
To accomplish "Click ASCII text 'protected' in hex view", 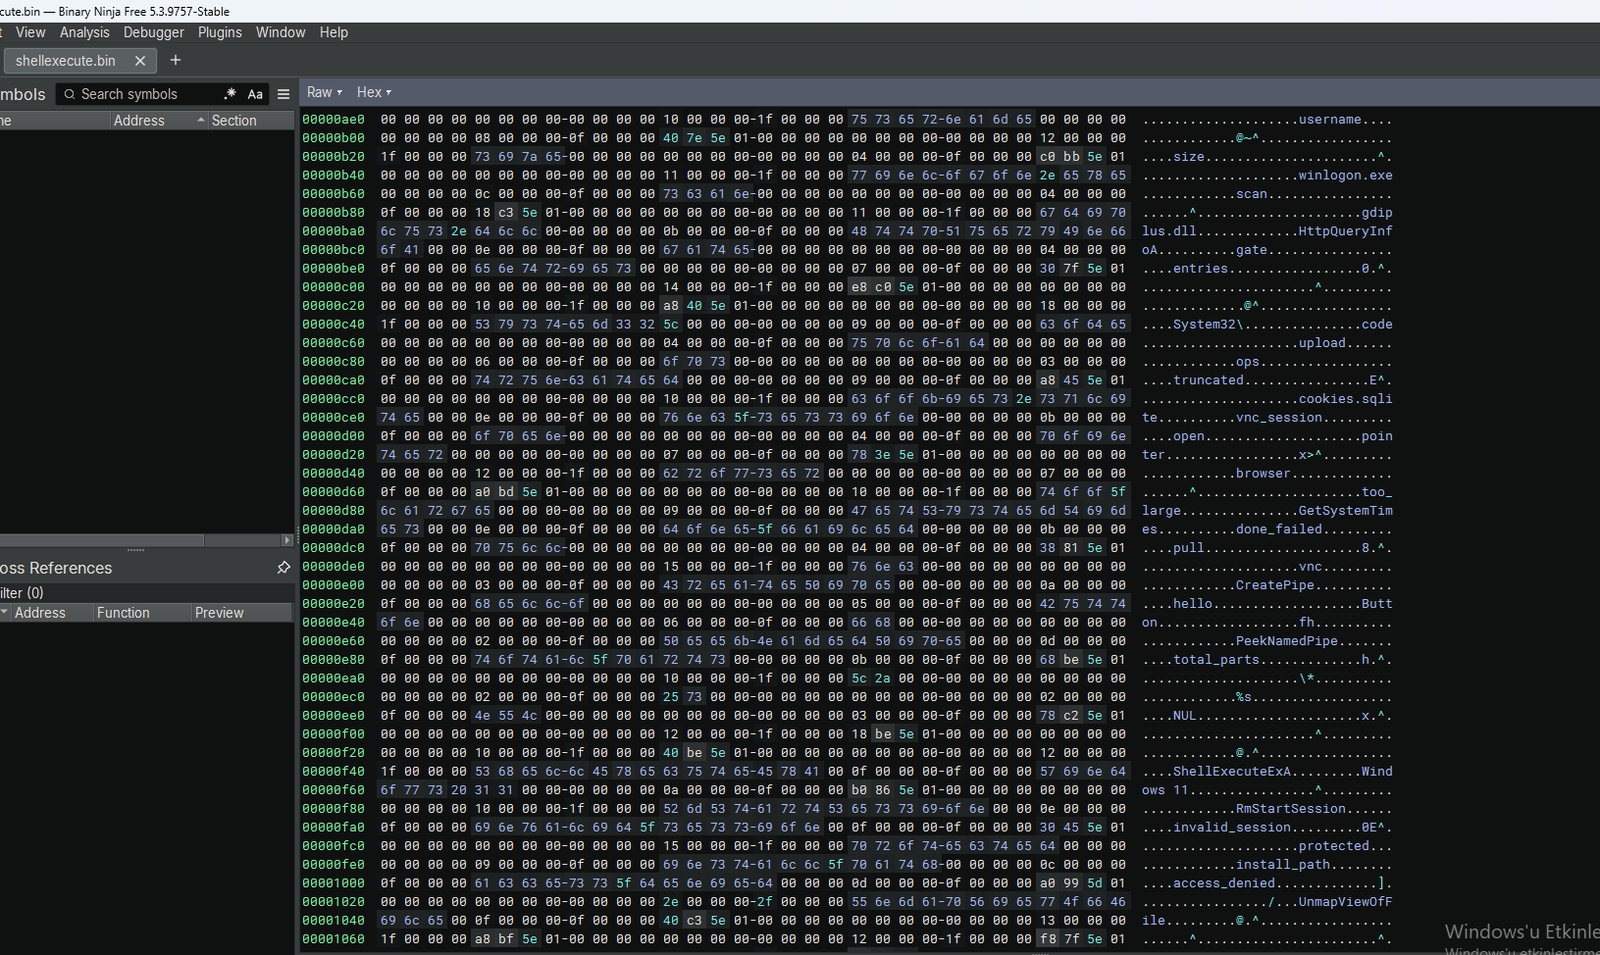I will pyautogui.click(x=1334, y=846).
